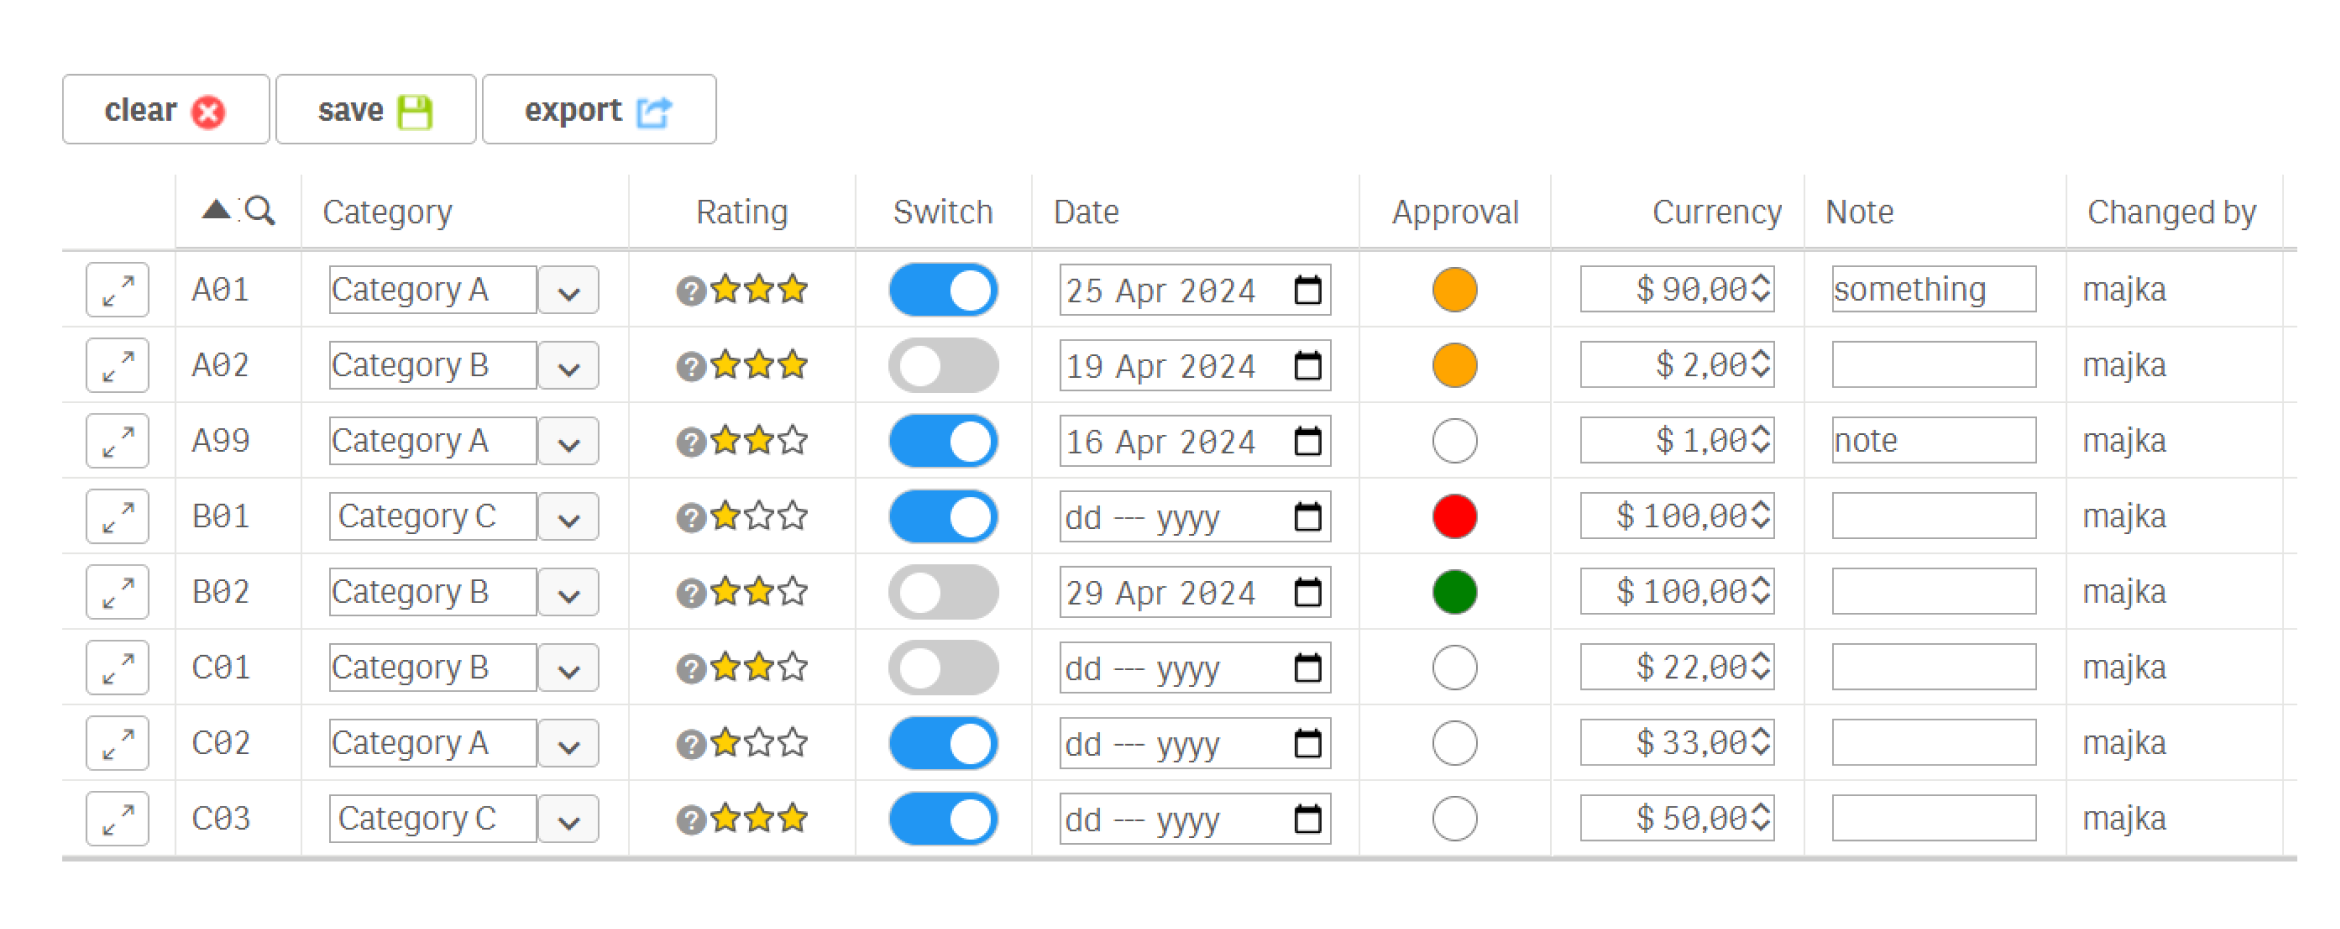Open the Category dropdown for row A02

(568, 367)
